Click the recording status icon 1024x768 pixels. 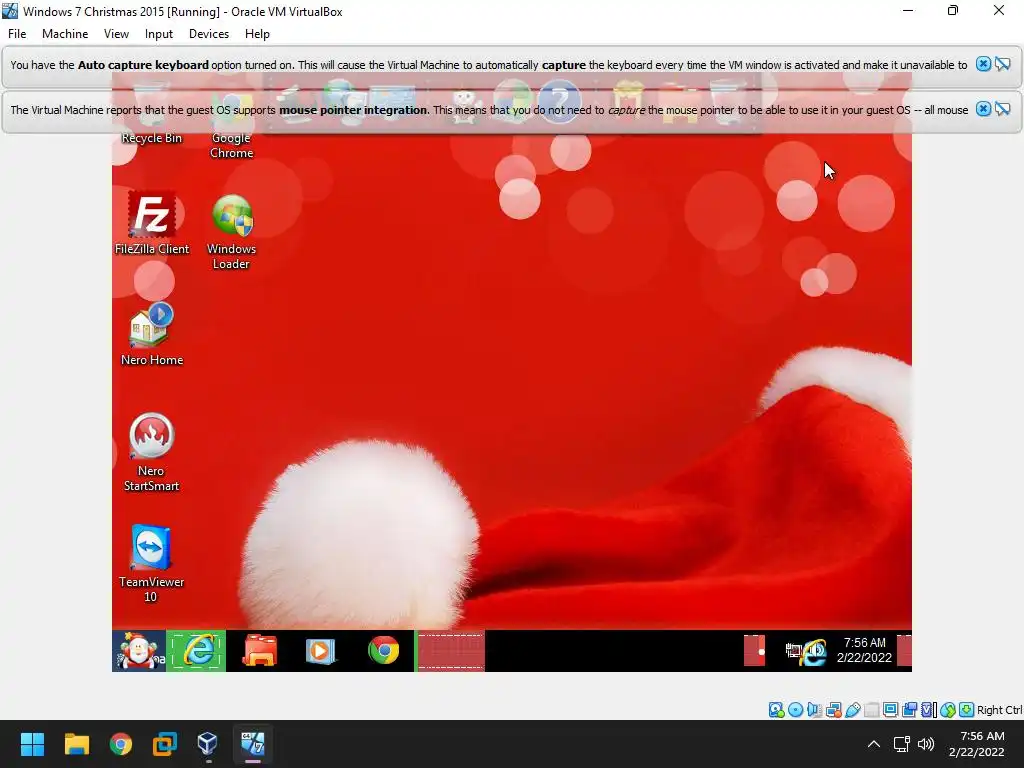click(x=909, y=709)
